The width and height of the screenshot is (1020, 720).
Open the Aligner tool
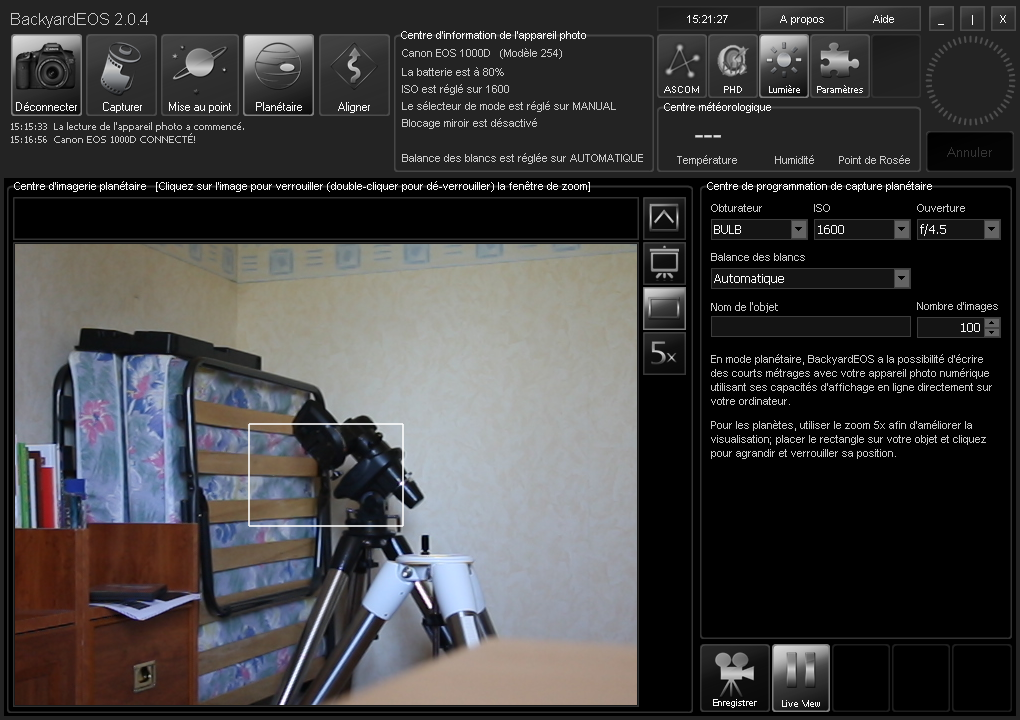click(354, 75)
